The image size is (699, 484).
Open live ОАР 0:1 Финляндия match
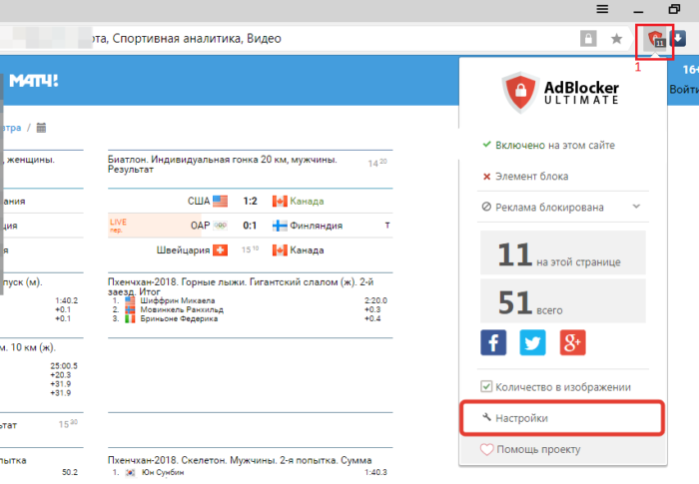point(250,226)
